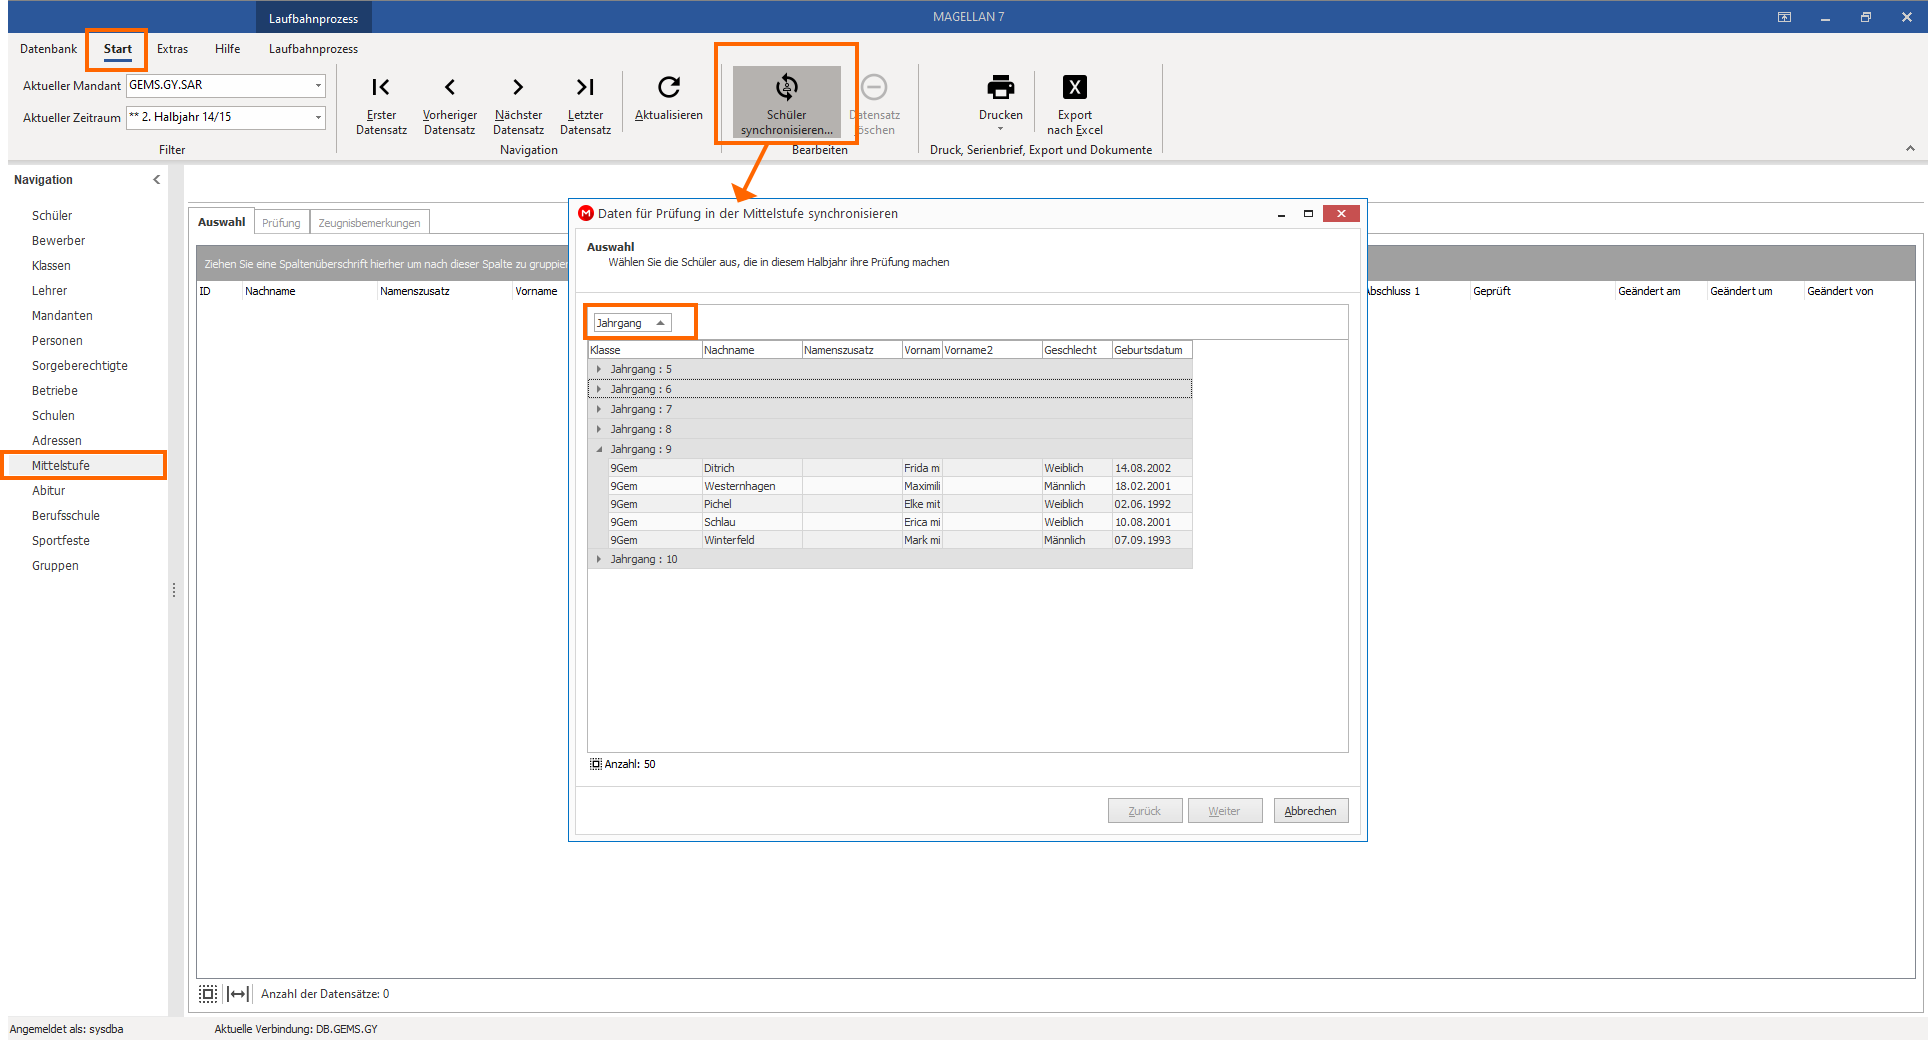The height and width of the screenshot is (1040, 1928).
Task: Click the Abbrechen button in dialog
Action: [x=1310, y=811]
